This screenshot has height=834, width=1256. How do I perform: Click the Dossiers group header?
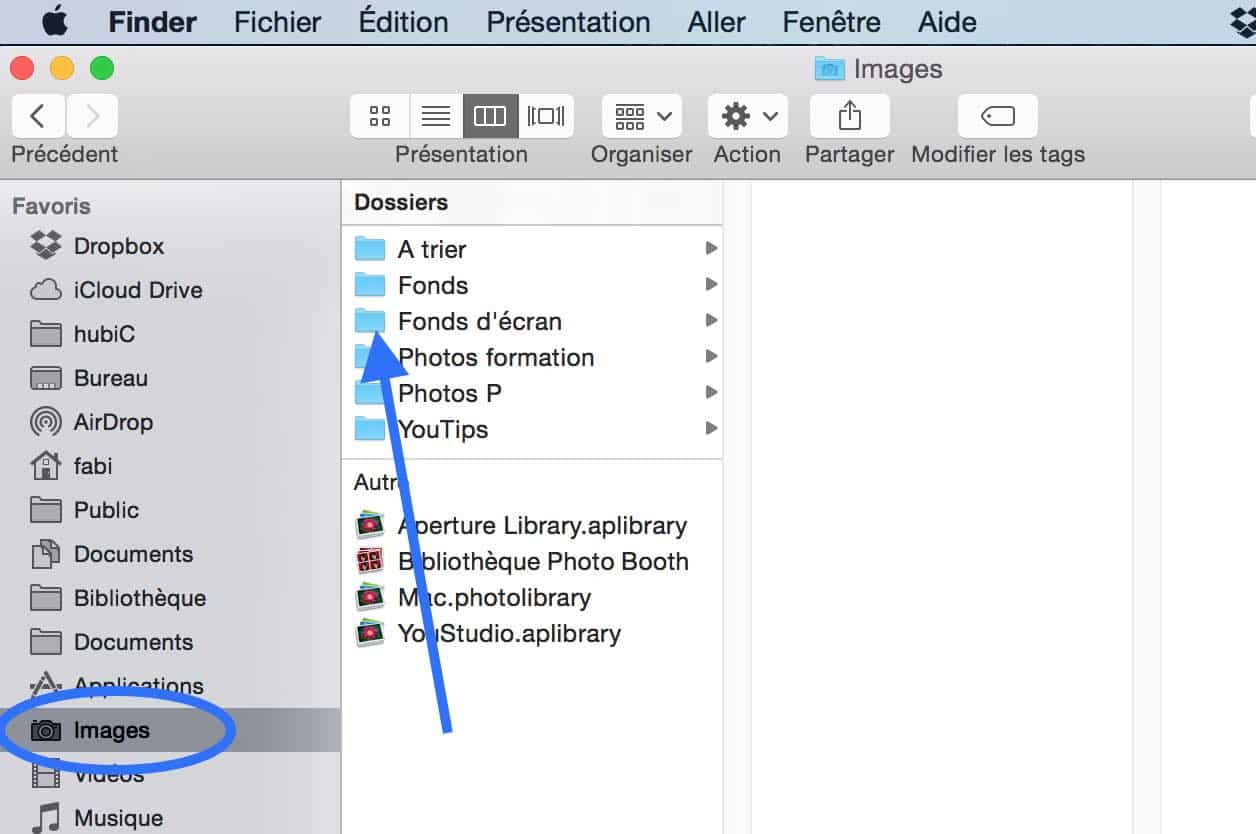401,202
